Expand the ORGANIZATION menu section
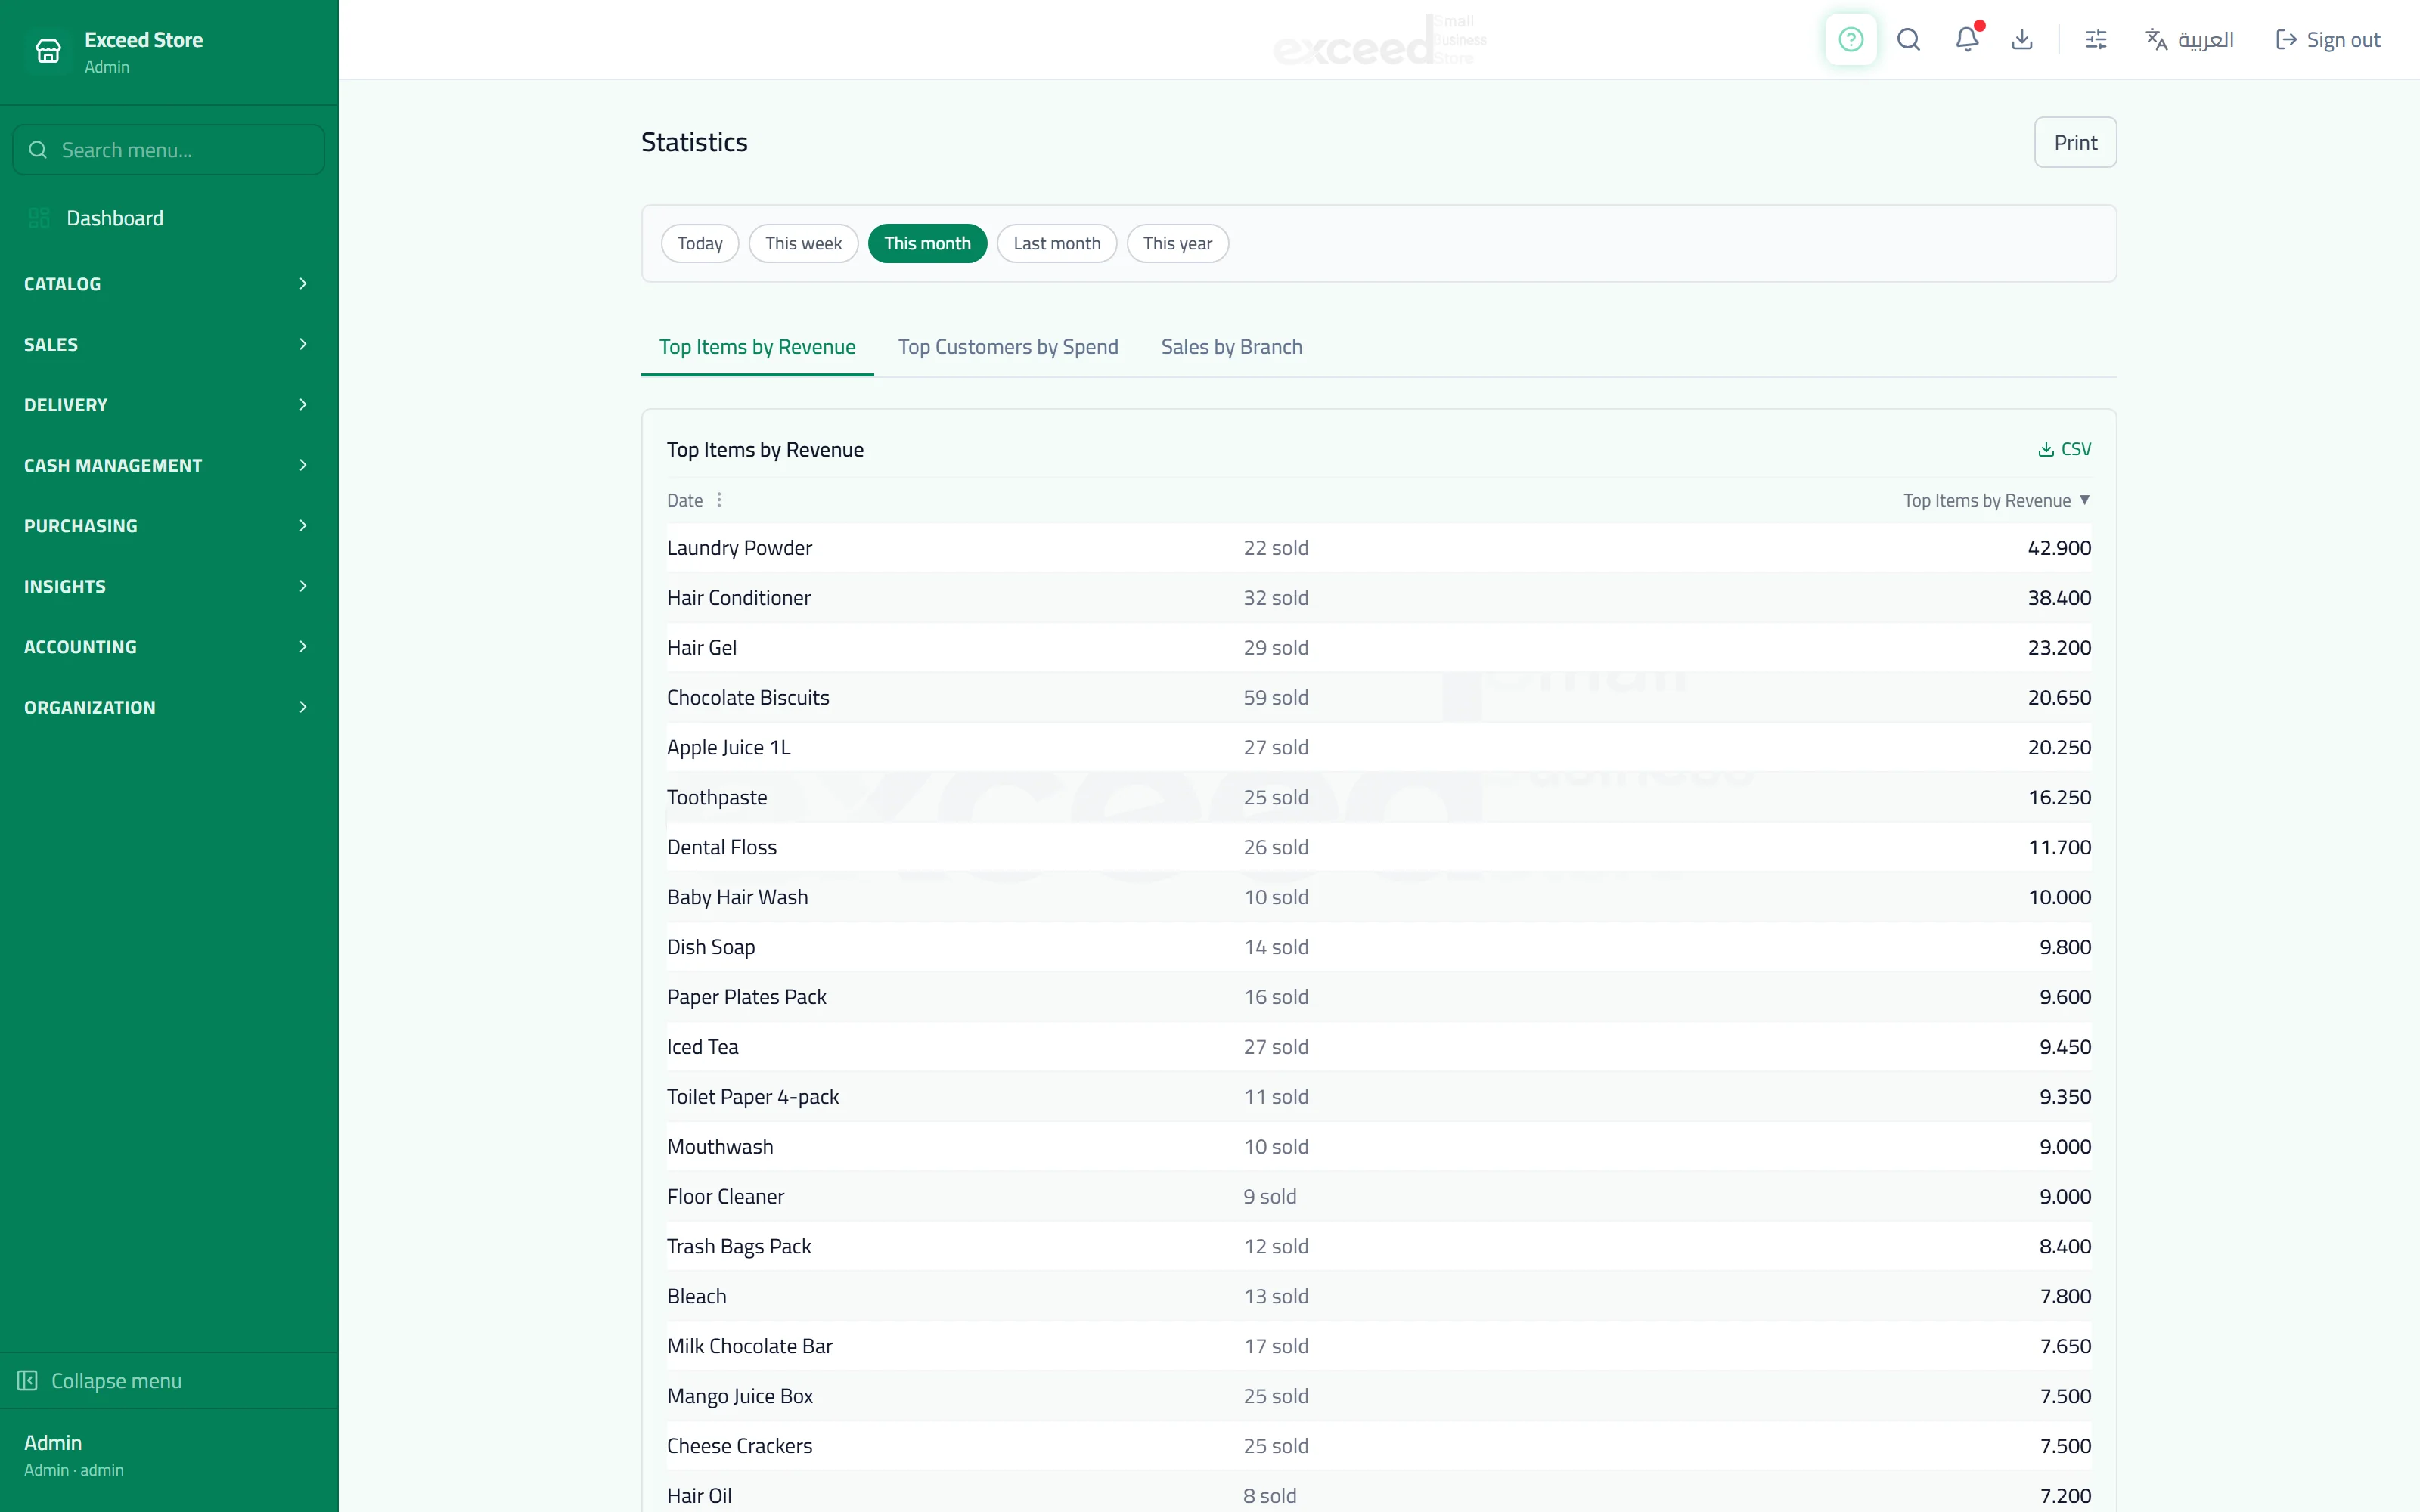This screenshot has width=2420, height=1512. [x=168, y=707]
